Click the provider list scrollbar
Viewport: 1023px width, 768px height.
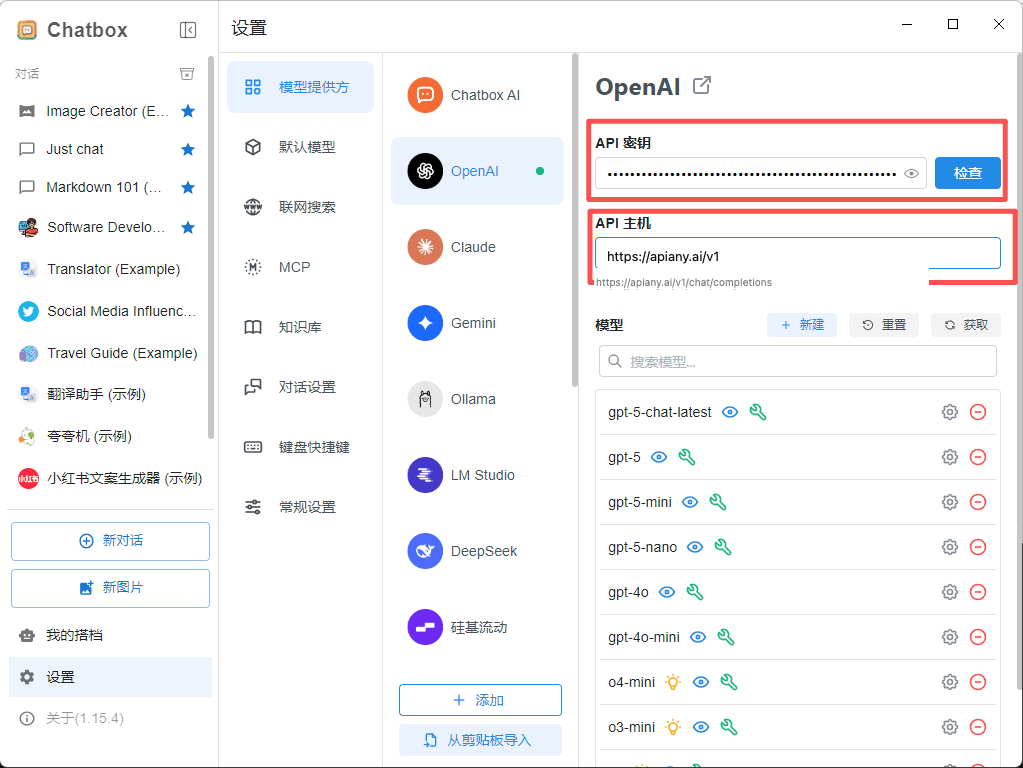click(575, 220)
